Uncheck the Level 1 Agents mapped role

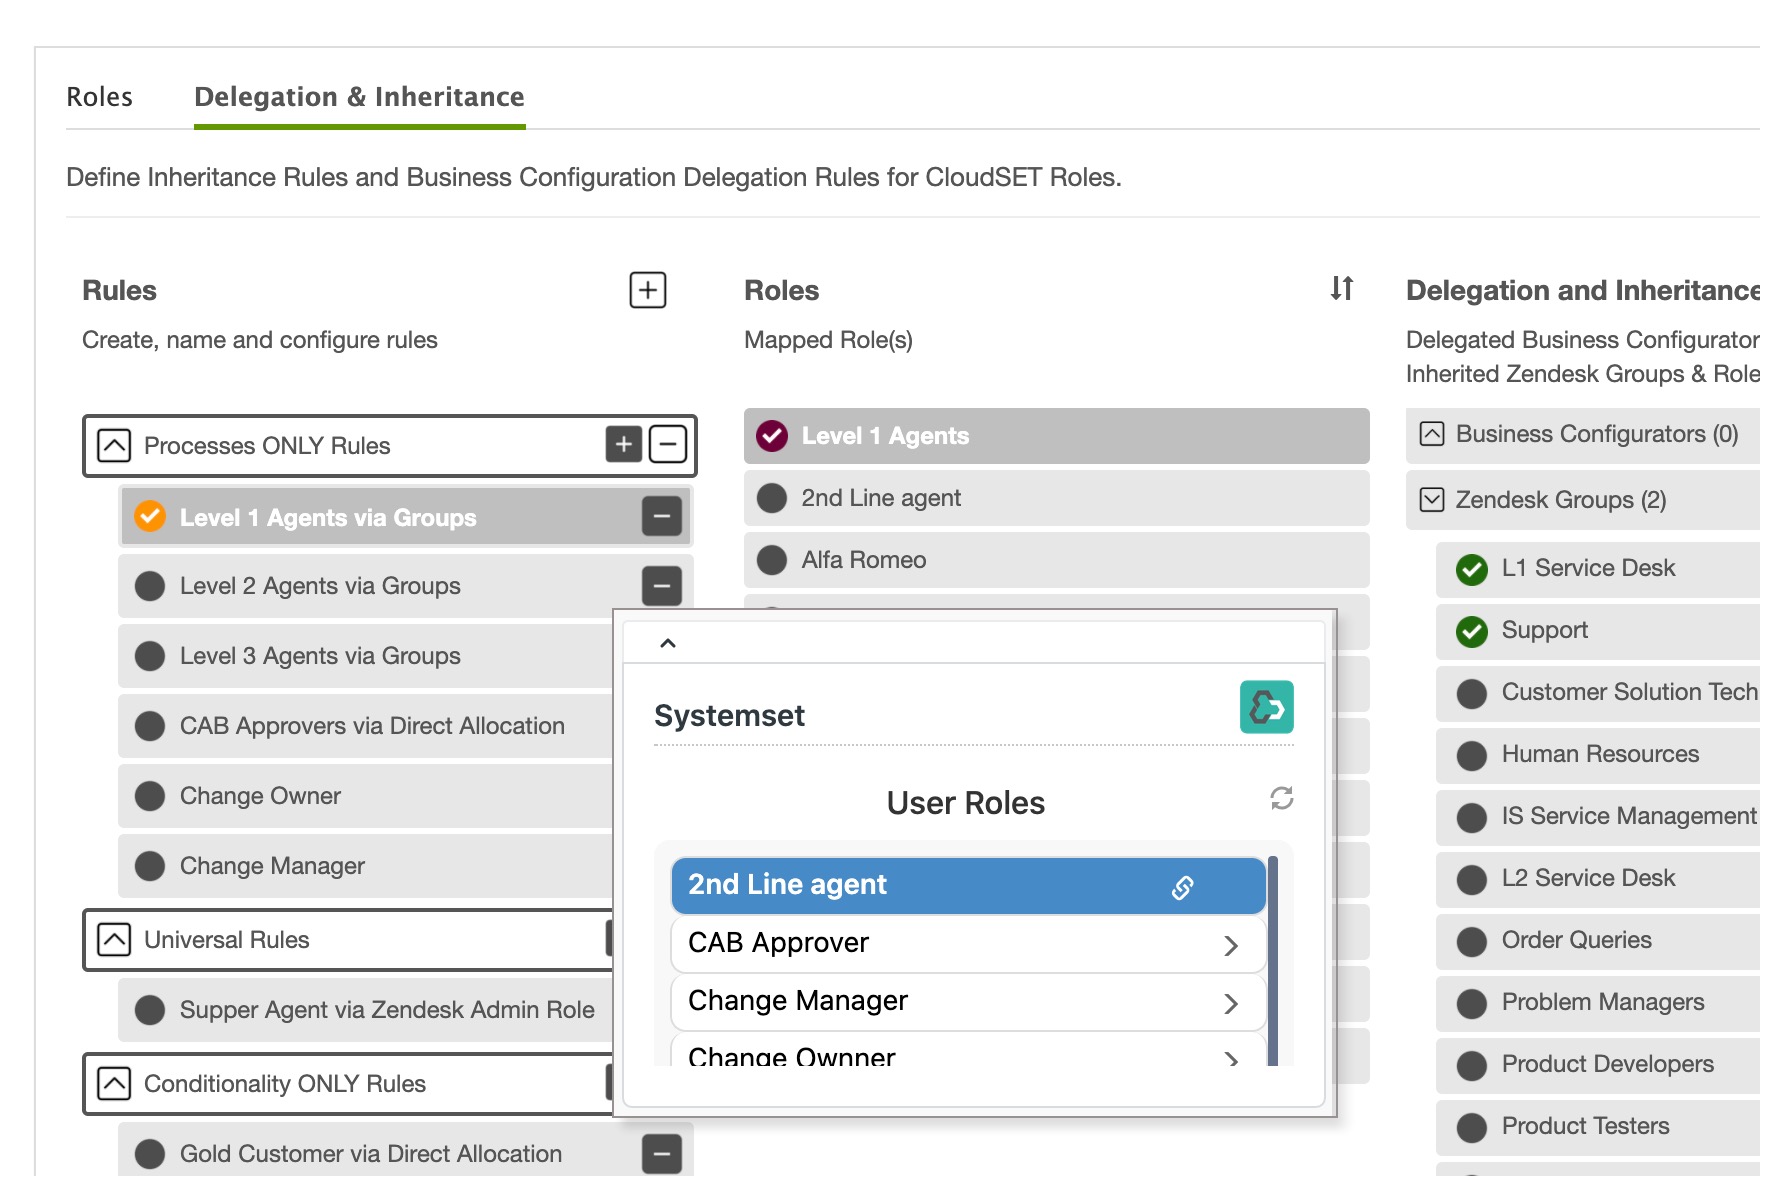click(772, 436)
